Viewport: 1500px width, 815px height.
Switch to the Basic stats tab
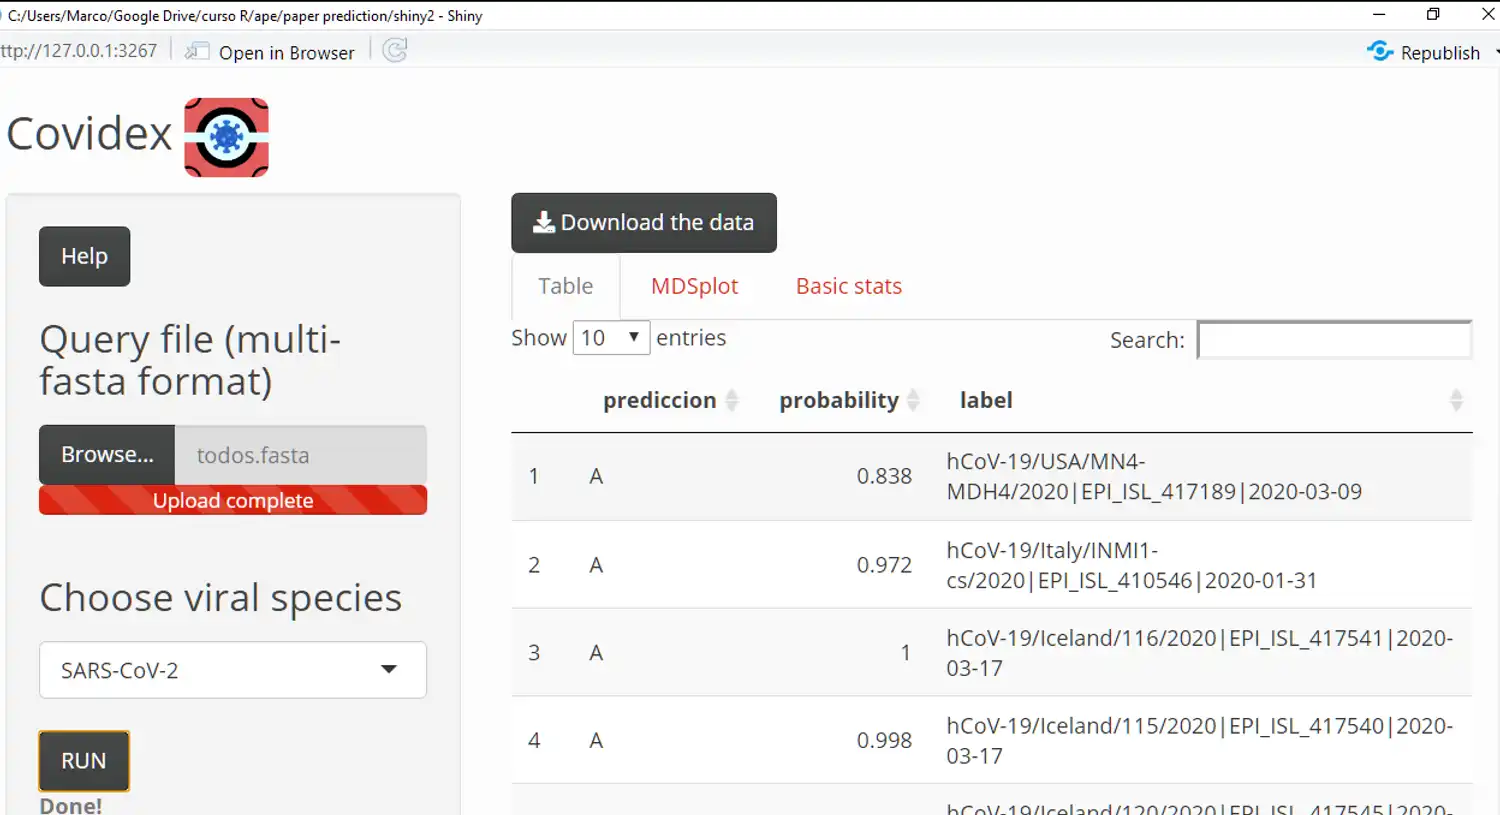[x=848, y=286]
